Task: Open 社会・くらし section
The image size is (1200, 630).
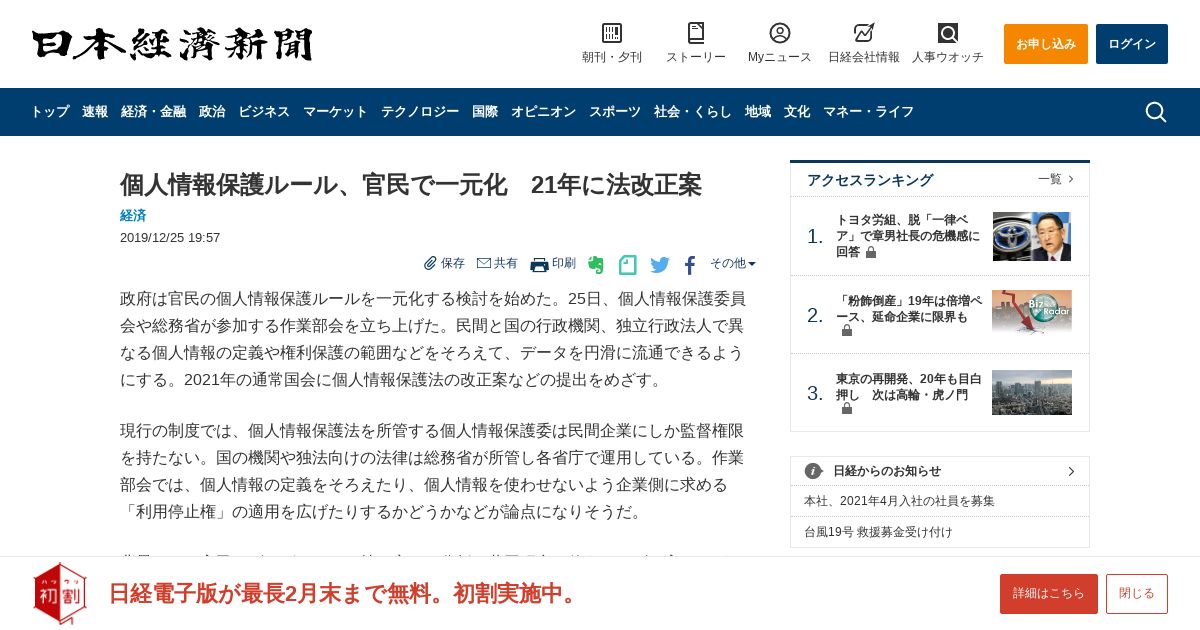Action: pos(693,112)
